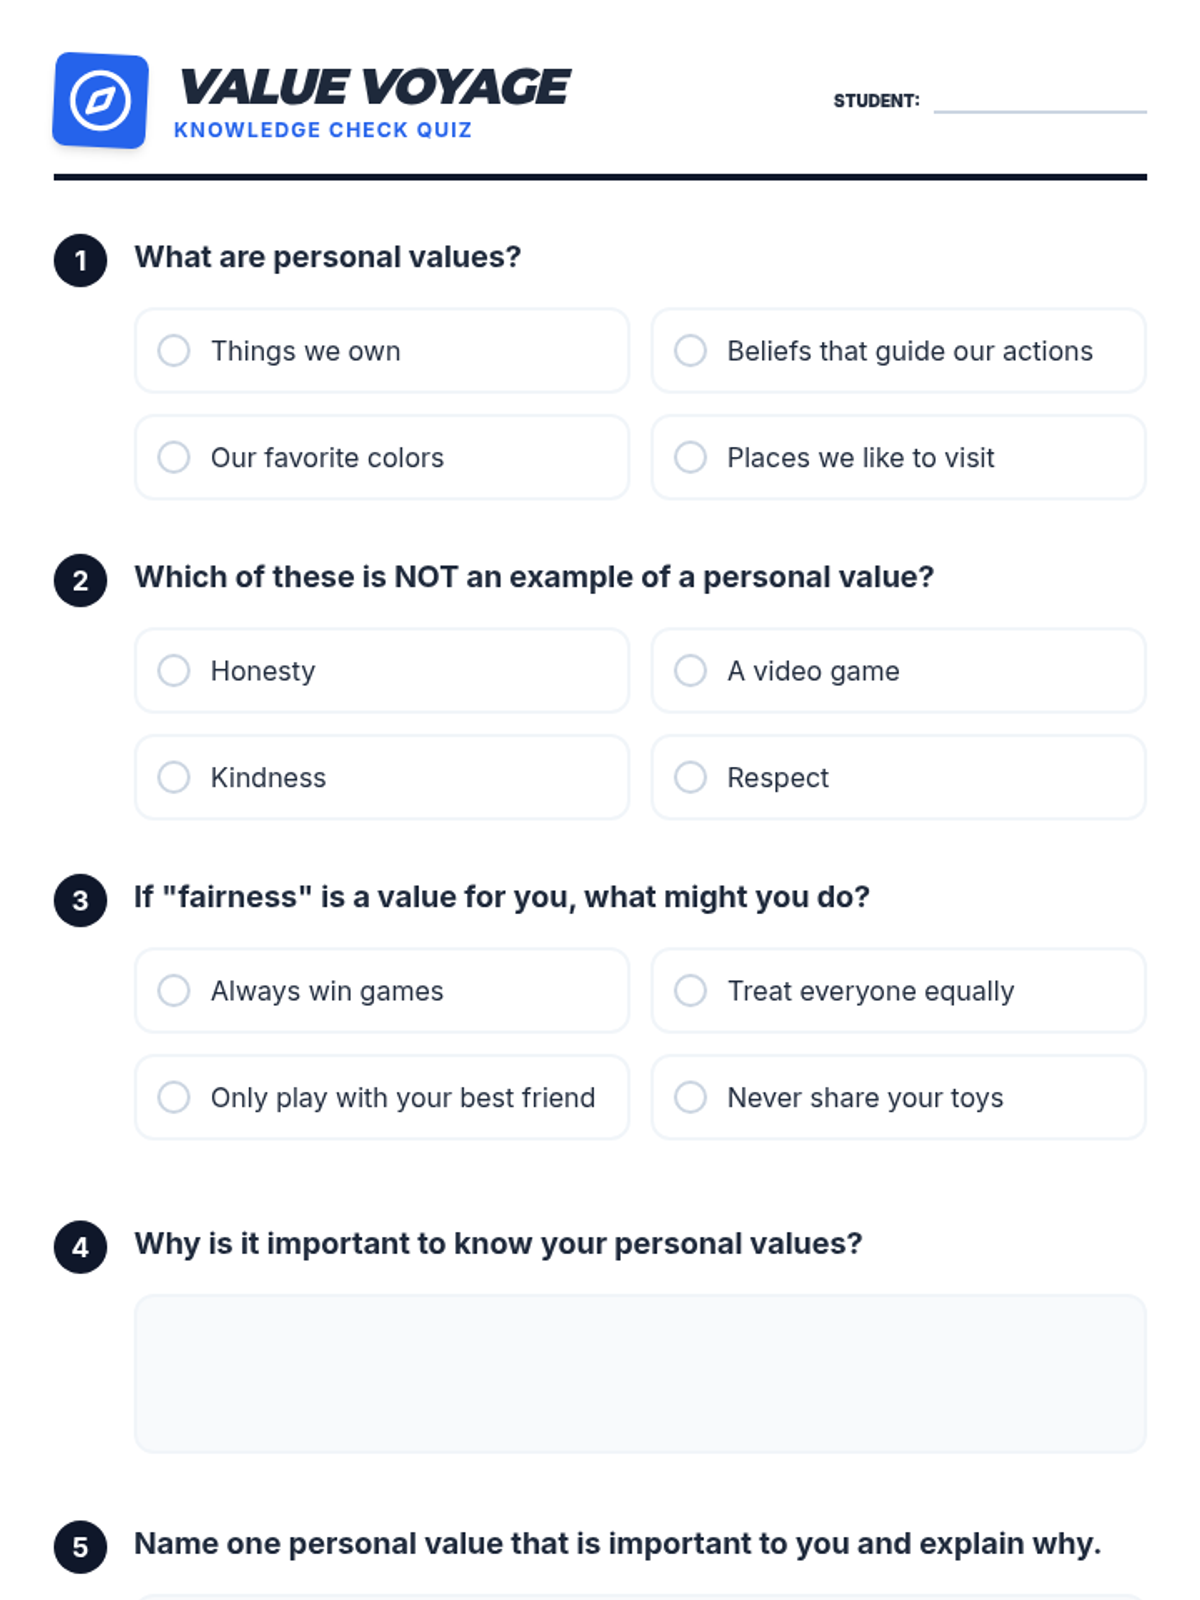Select 'Always win games' option
The image size is (1200, 1600).
coord(382,991)
